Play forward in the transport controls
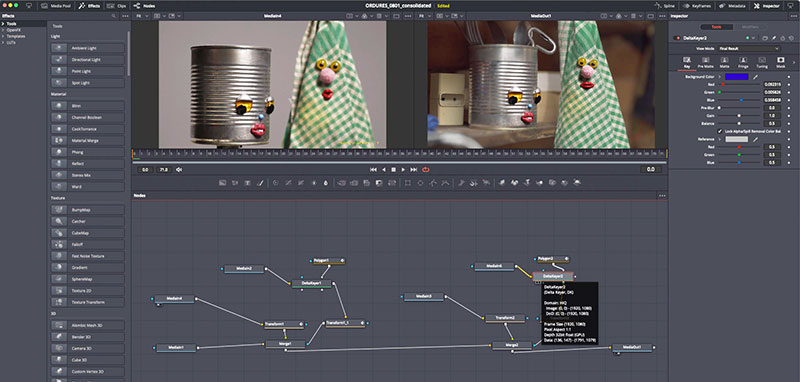 (403, 169)
